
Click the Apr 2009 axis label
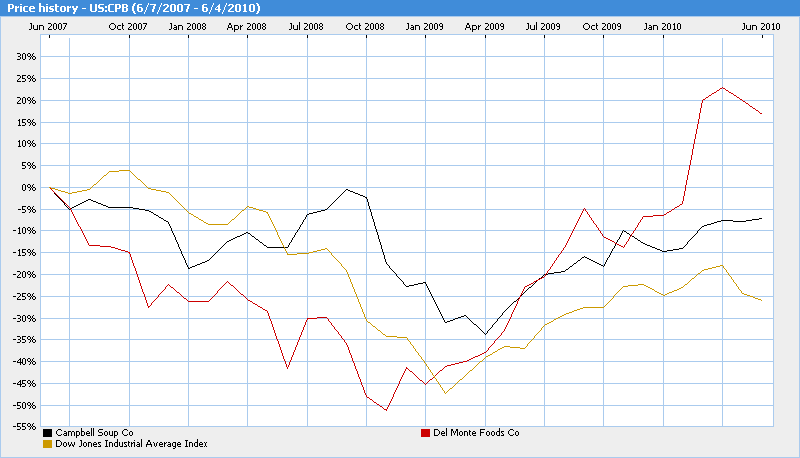coord(484,27)
